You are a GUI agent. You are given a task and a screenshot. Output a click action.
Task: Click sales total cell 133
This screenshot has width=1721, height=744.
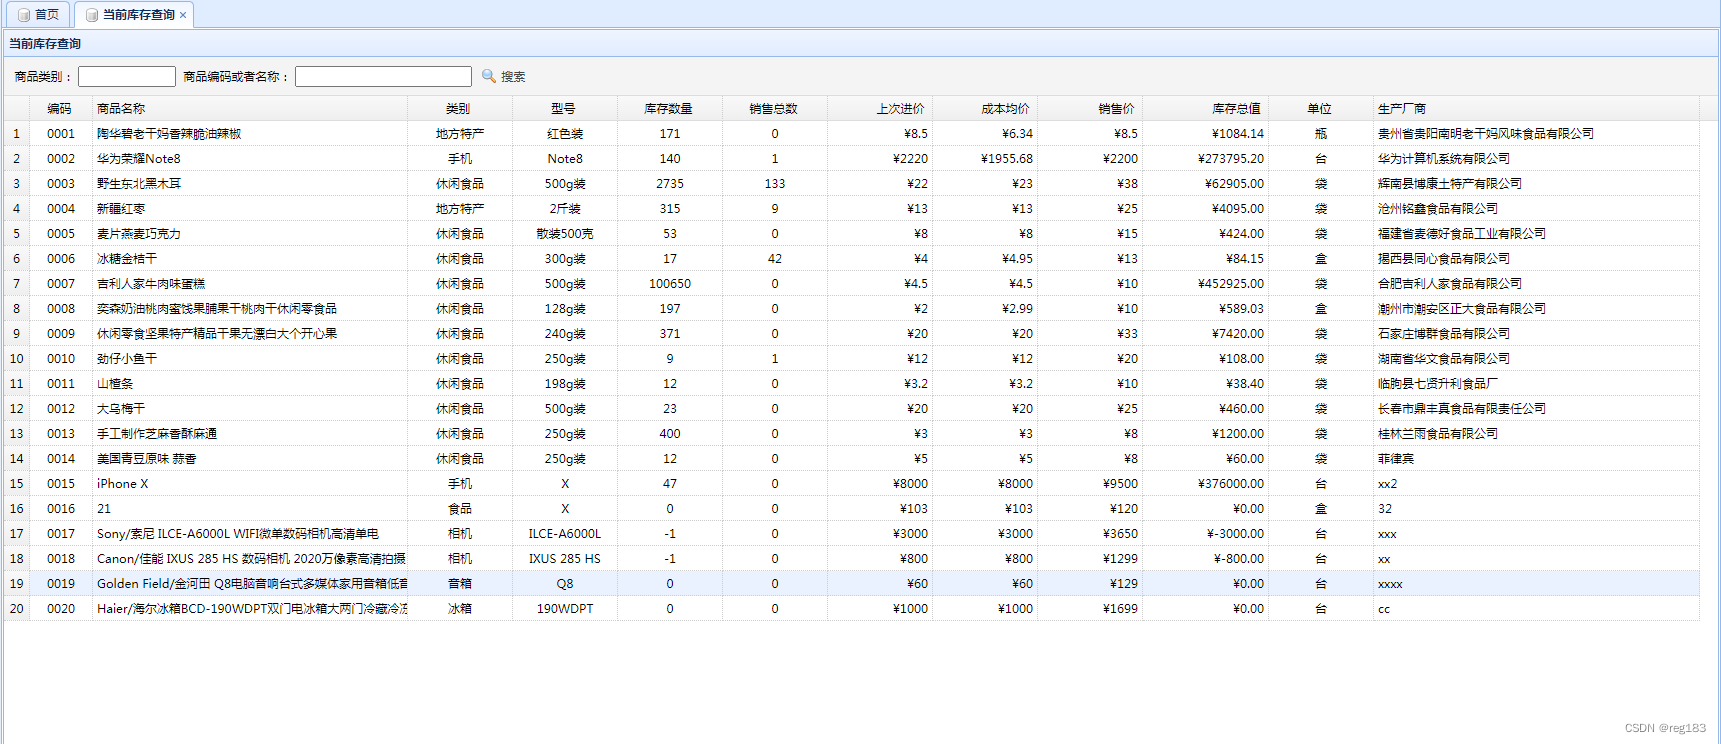point(775,183)
